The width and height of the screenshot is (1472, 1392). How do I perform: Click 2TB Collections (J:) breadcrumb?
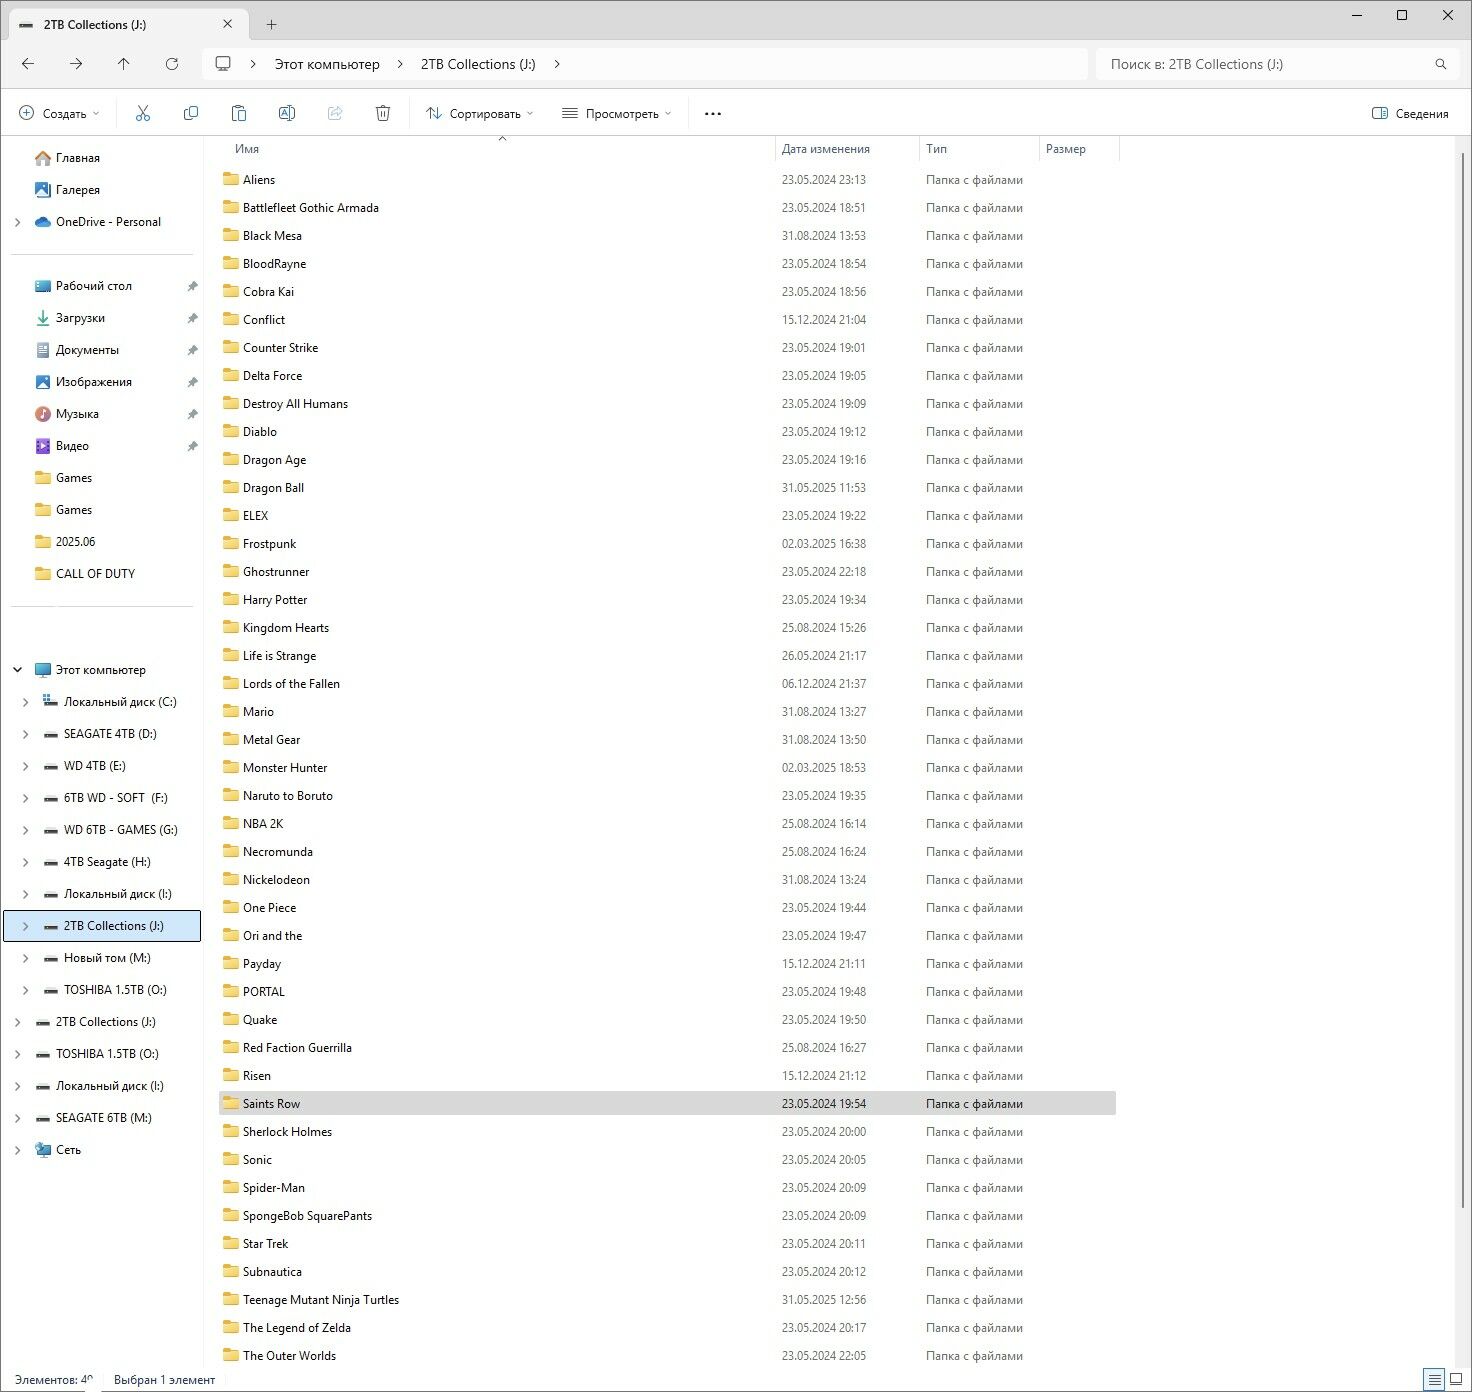478,64
